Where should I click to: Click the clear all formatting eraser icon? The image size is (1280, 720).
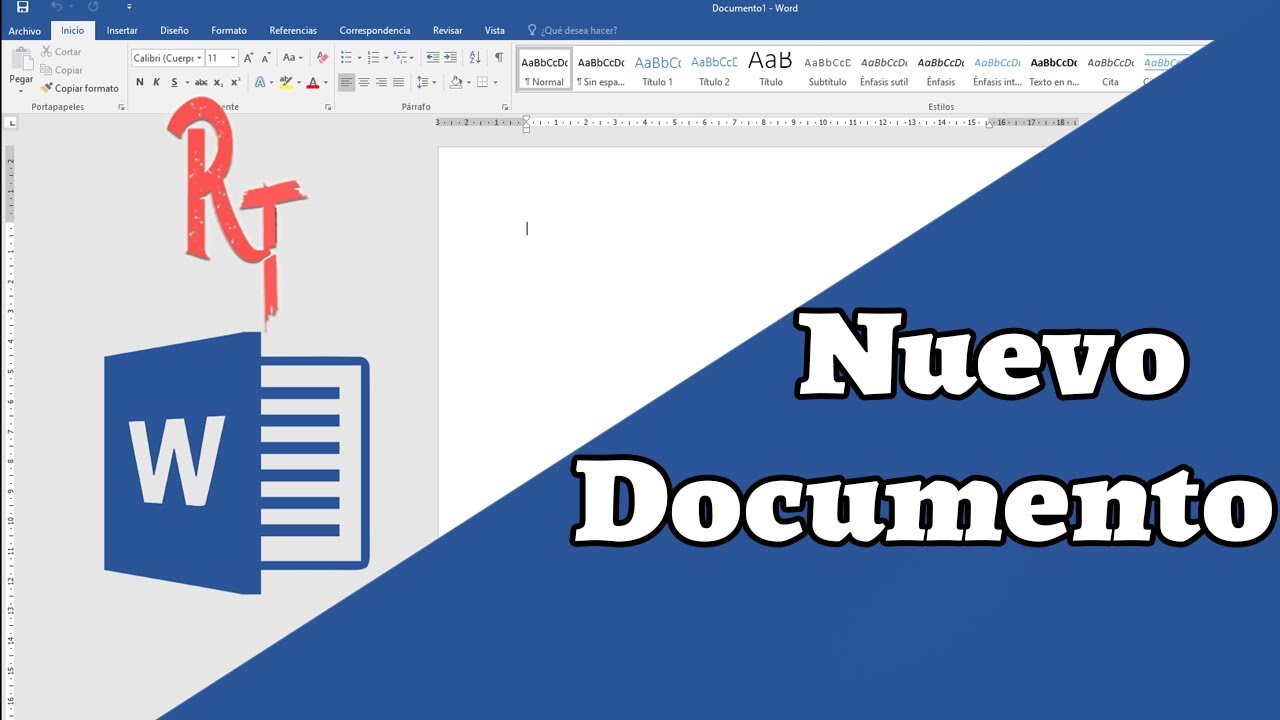(322, 58)
